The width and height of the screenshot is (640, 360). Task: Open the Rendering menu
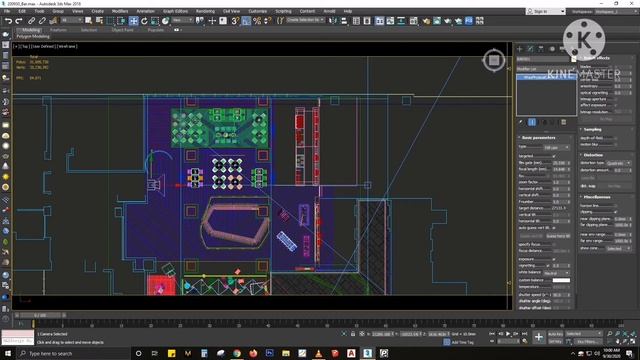click(x=205, y=11)
